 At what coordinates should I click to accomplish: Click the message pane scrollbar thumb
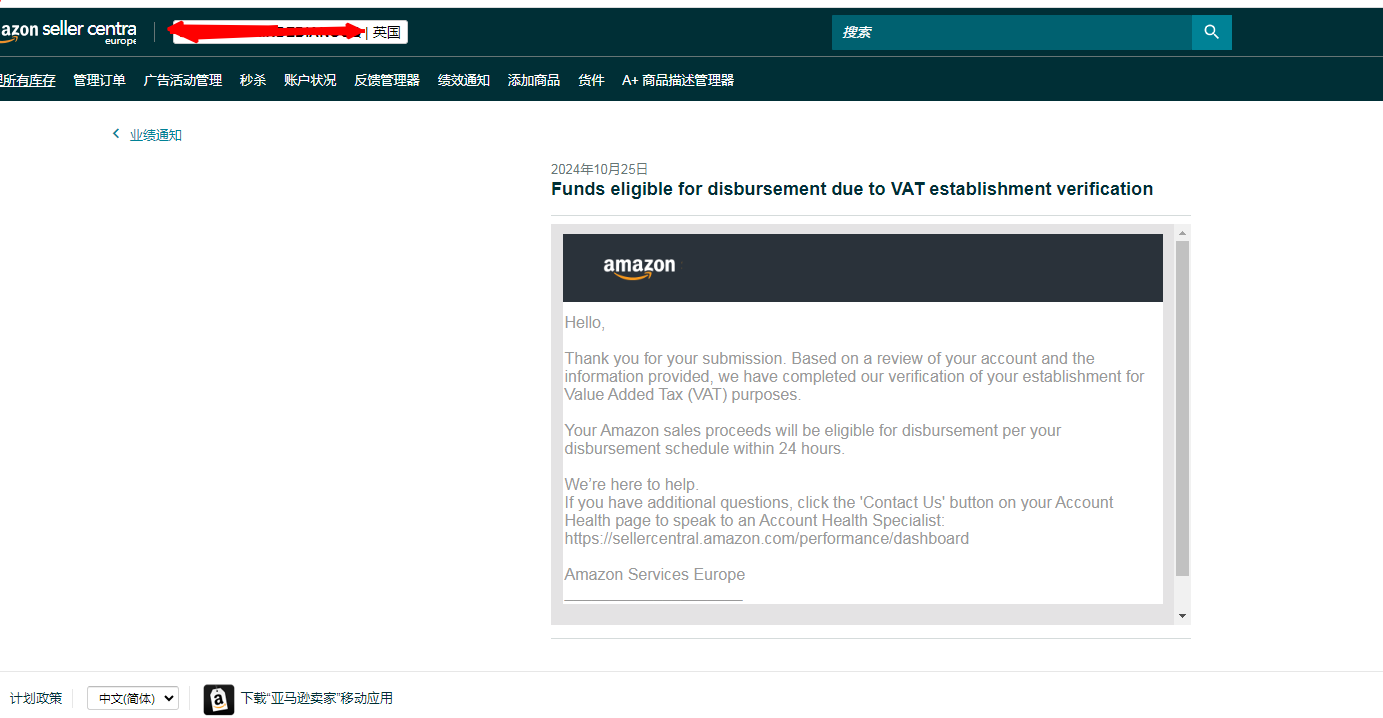(1182, 408)
